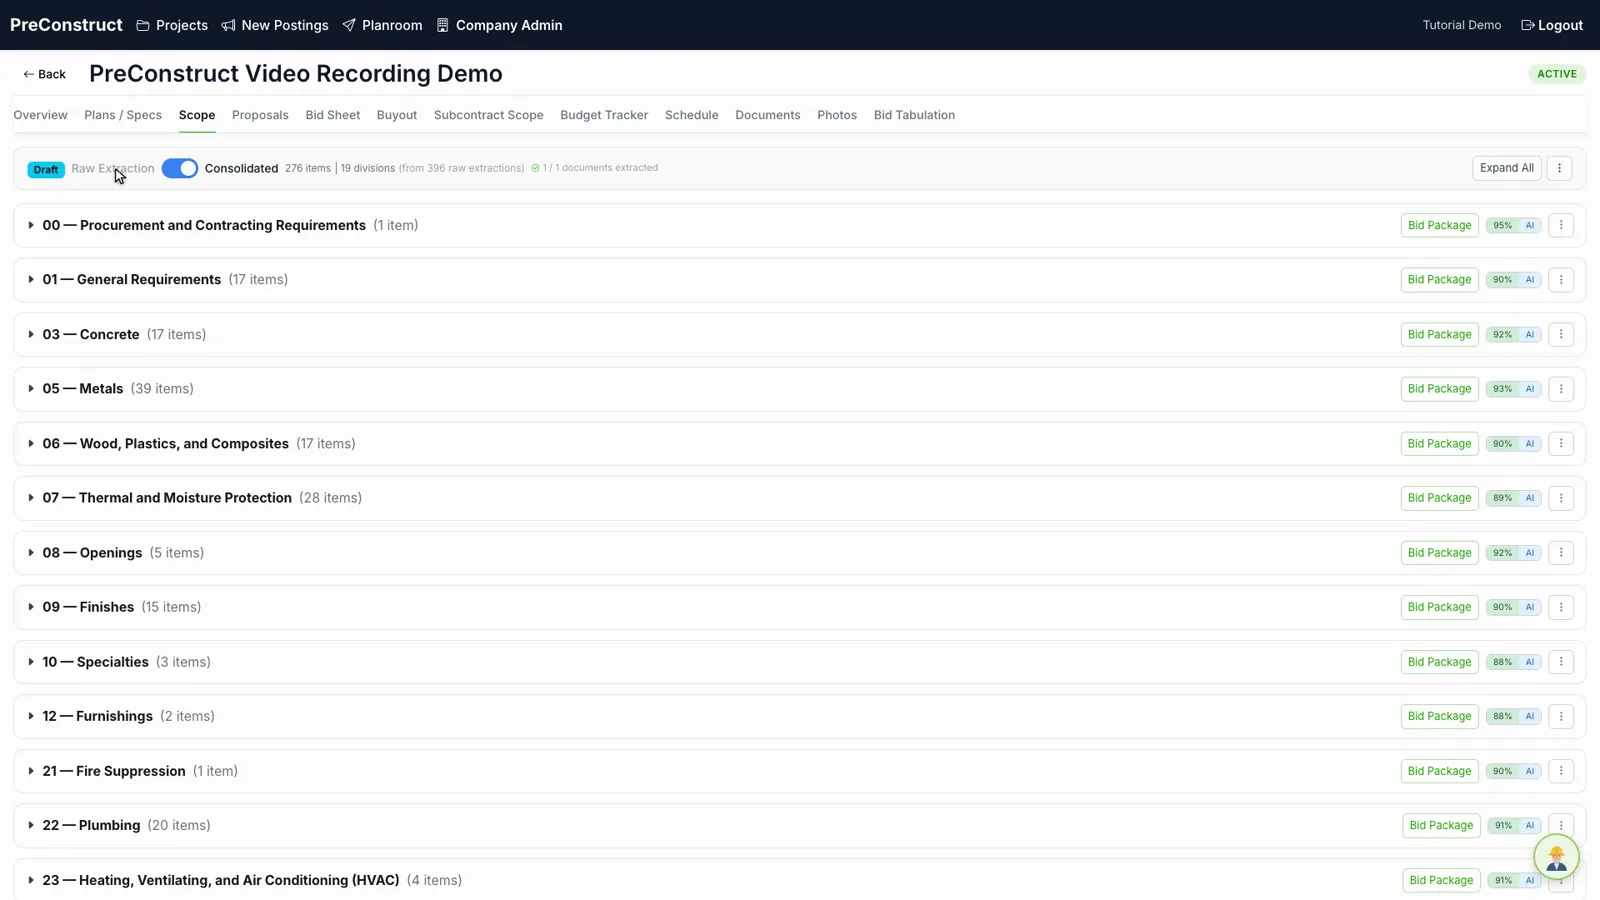This screenshot has height=900, width=1600.
Task: Click the PreConstruct logo link
Action: pyautogui.click(x=66, y=25)
